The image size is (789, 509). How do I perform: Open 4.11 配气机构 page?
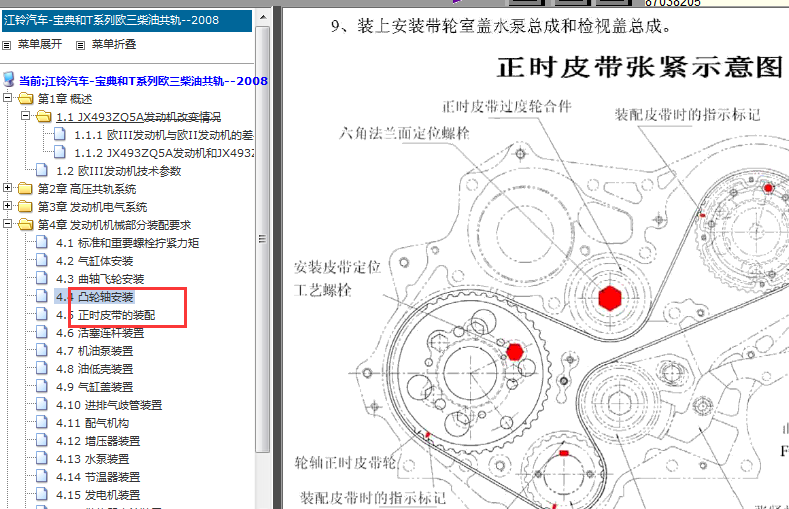click(93, 423)
